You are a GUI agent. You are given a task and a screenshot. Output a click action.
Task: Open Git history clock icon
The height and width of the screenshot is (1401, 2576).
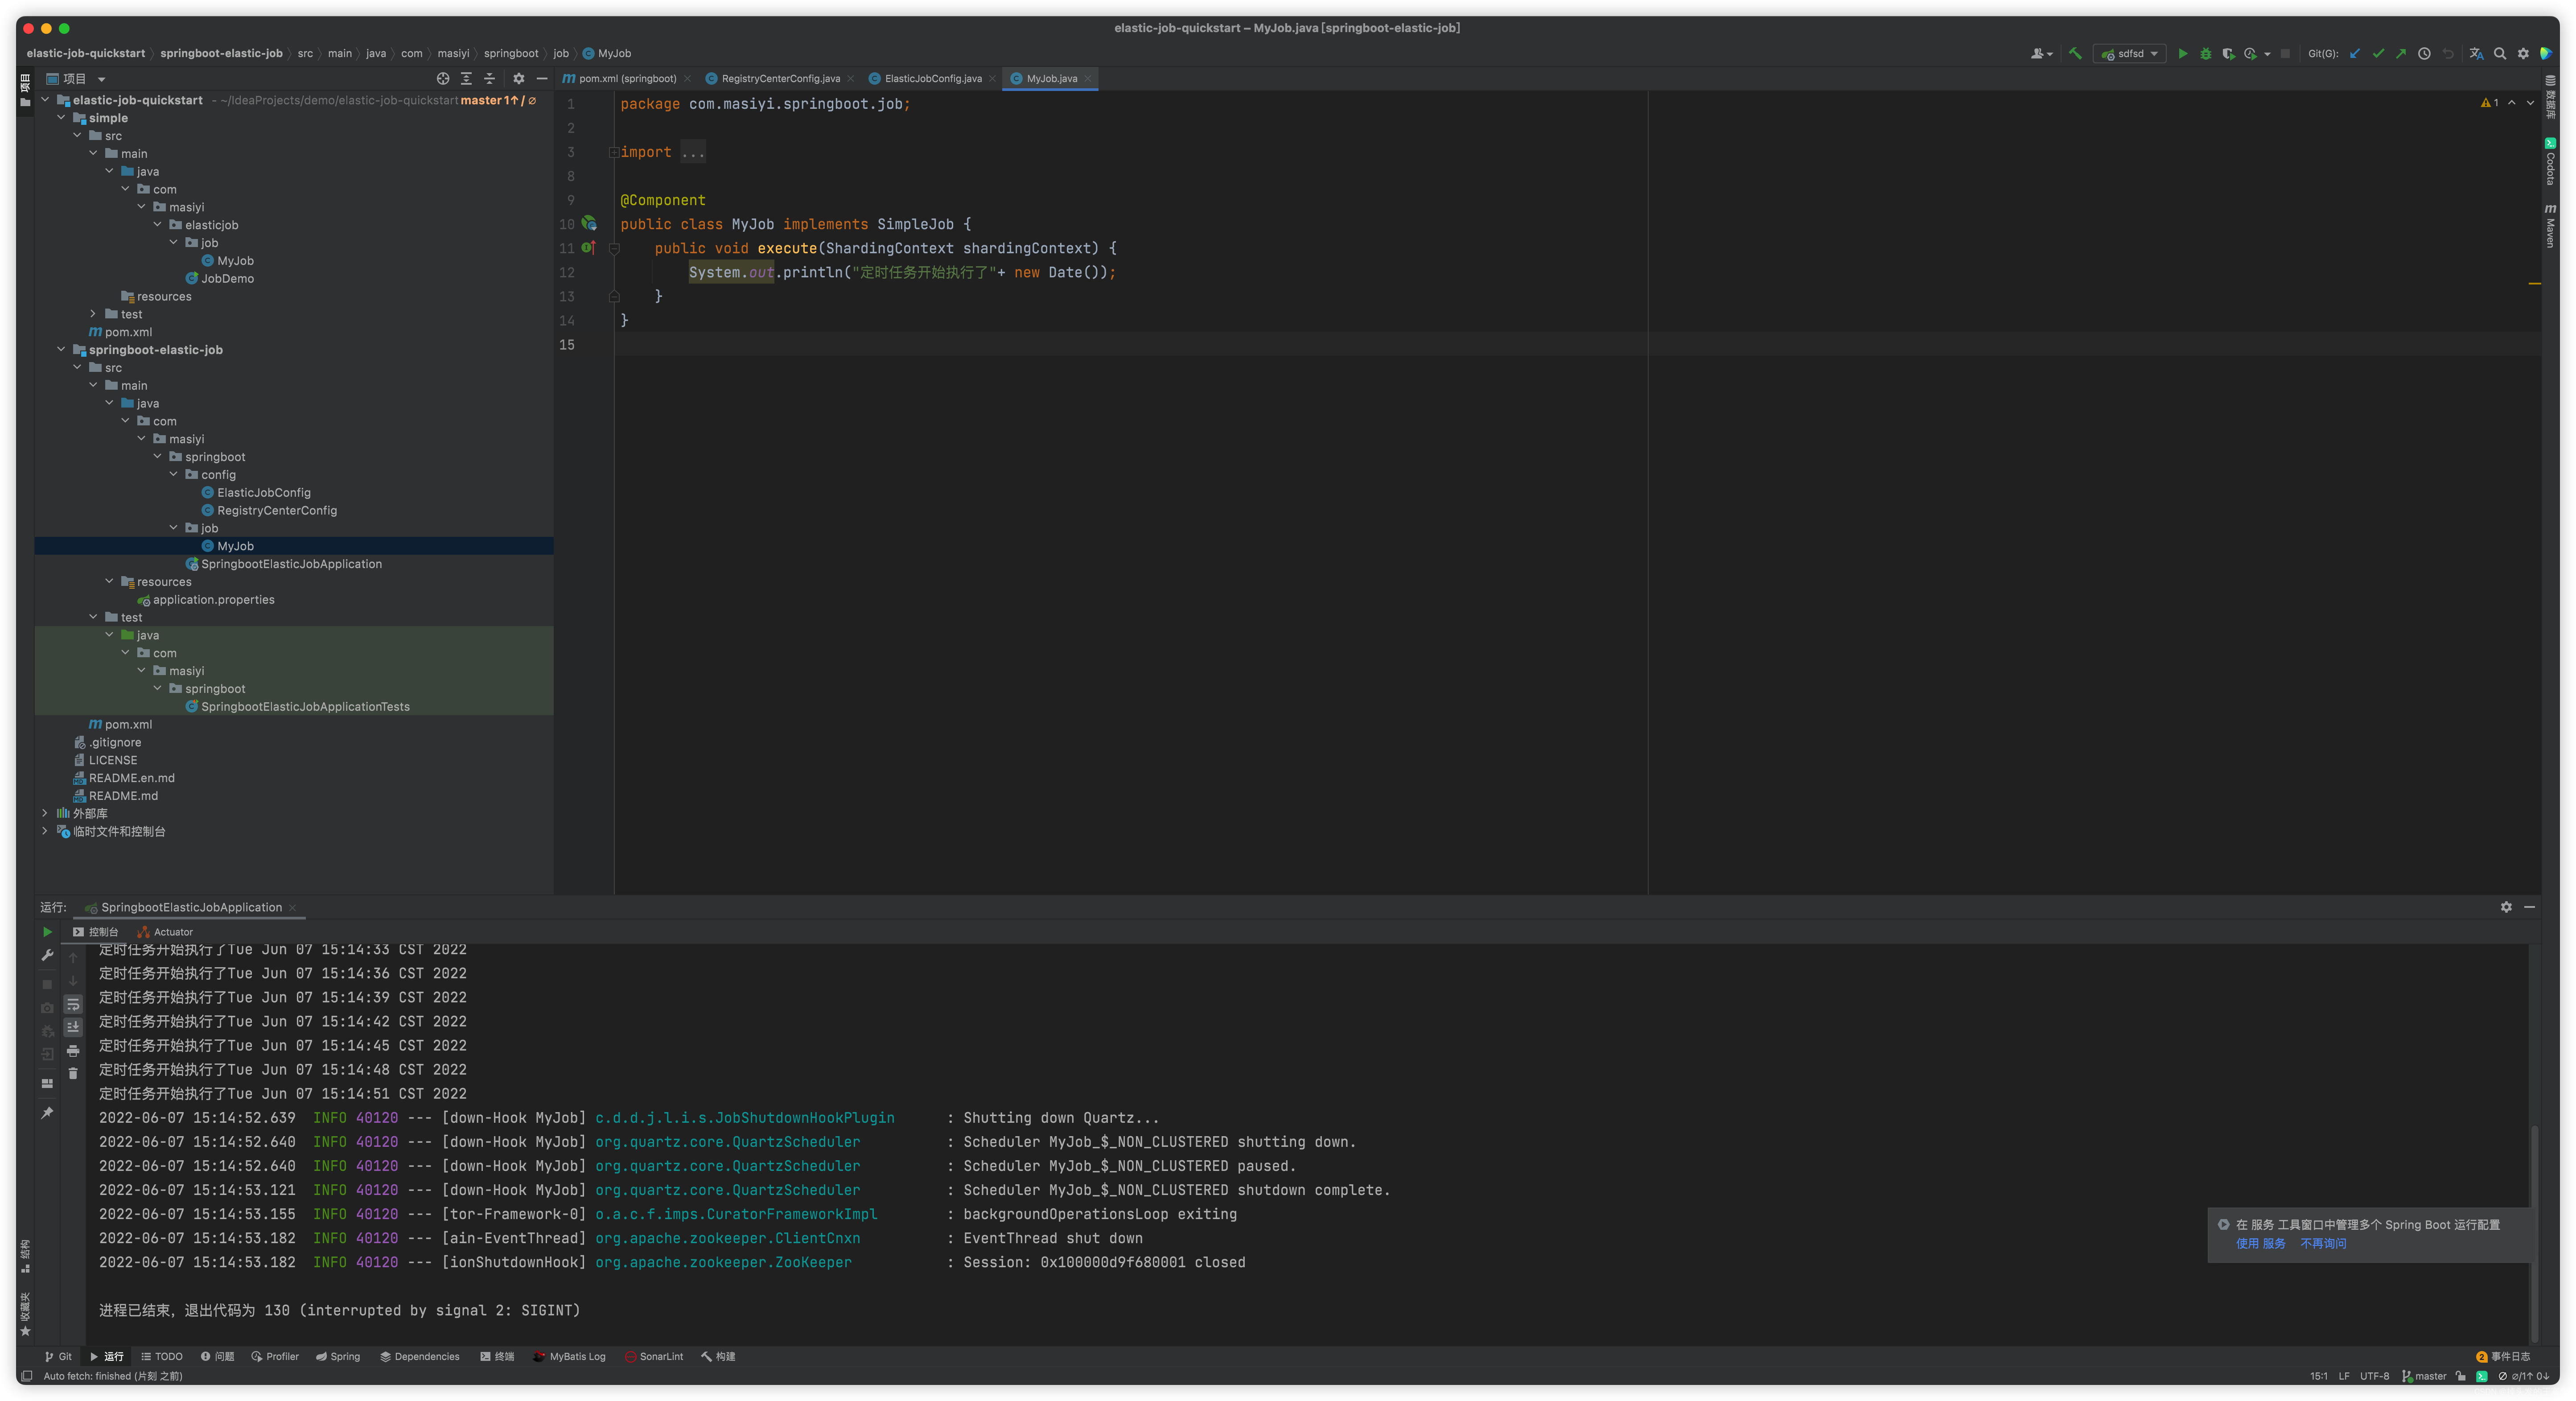[2424, 54]
